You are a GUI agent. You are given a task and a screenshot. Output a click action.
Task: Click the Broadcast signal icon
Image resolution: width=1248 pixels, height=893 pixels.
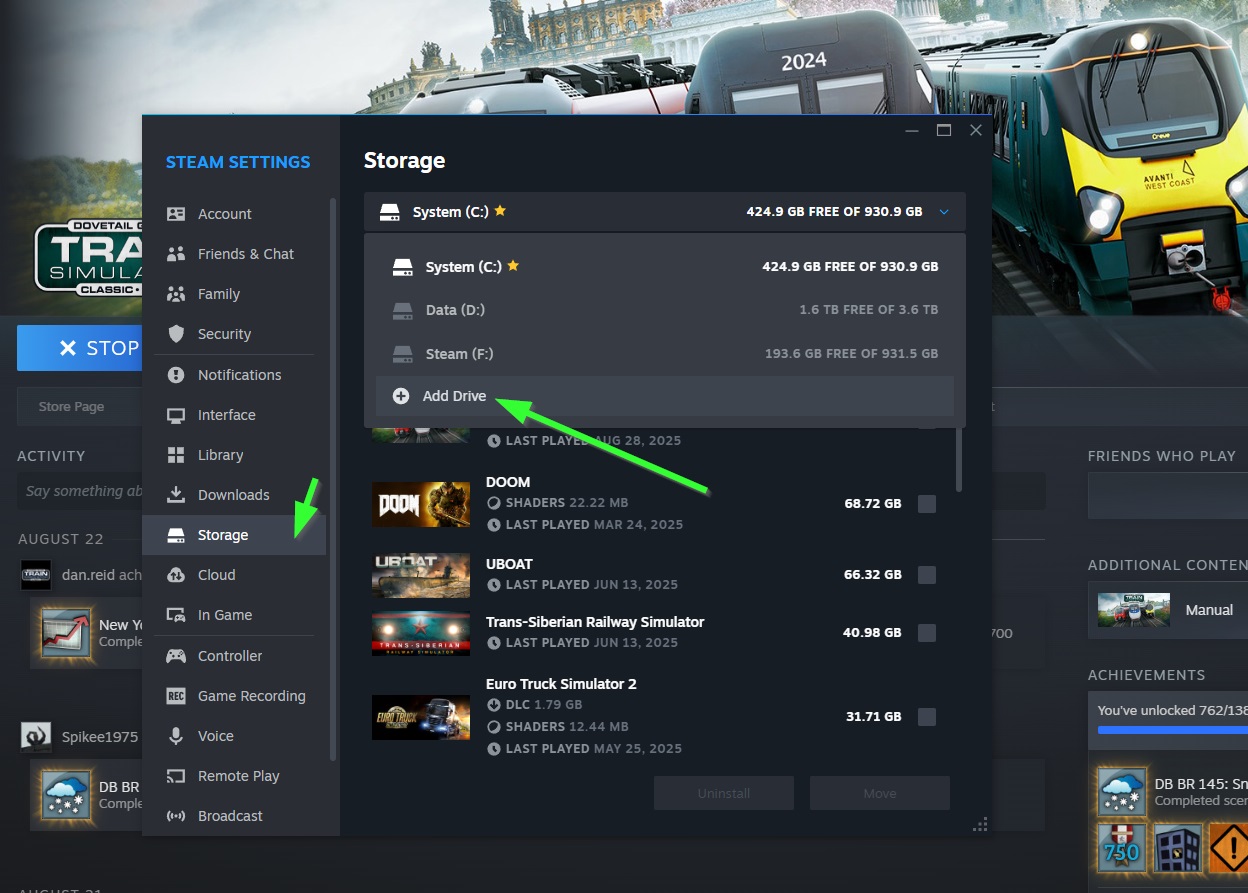(176, 816)
